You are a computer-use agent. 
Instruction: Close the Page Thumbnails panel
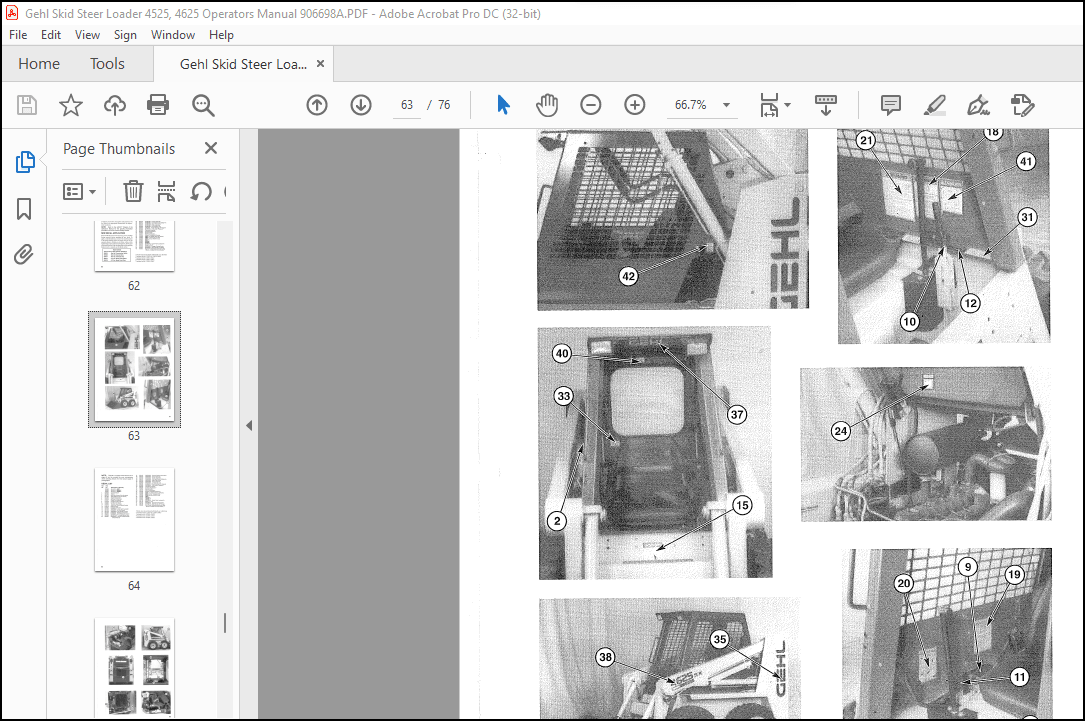click(210, 148)
